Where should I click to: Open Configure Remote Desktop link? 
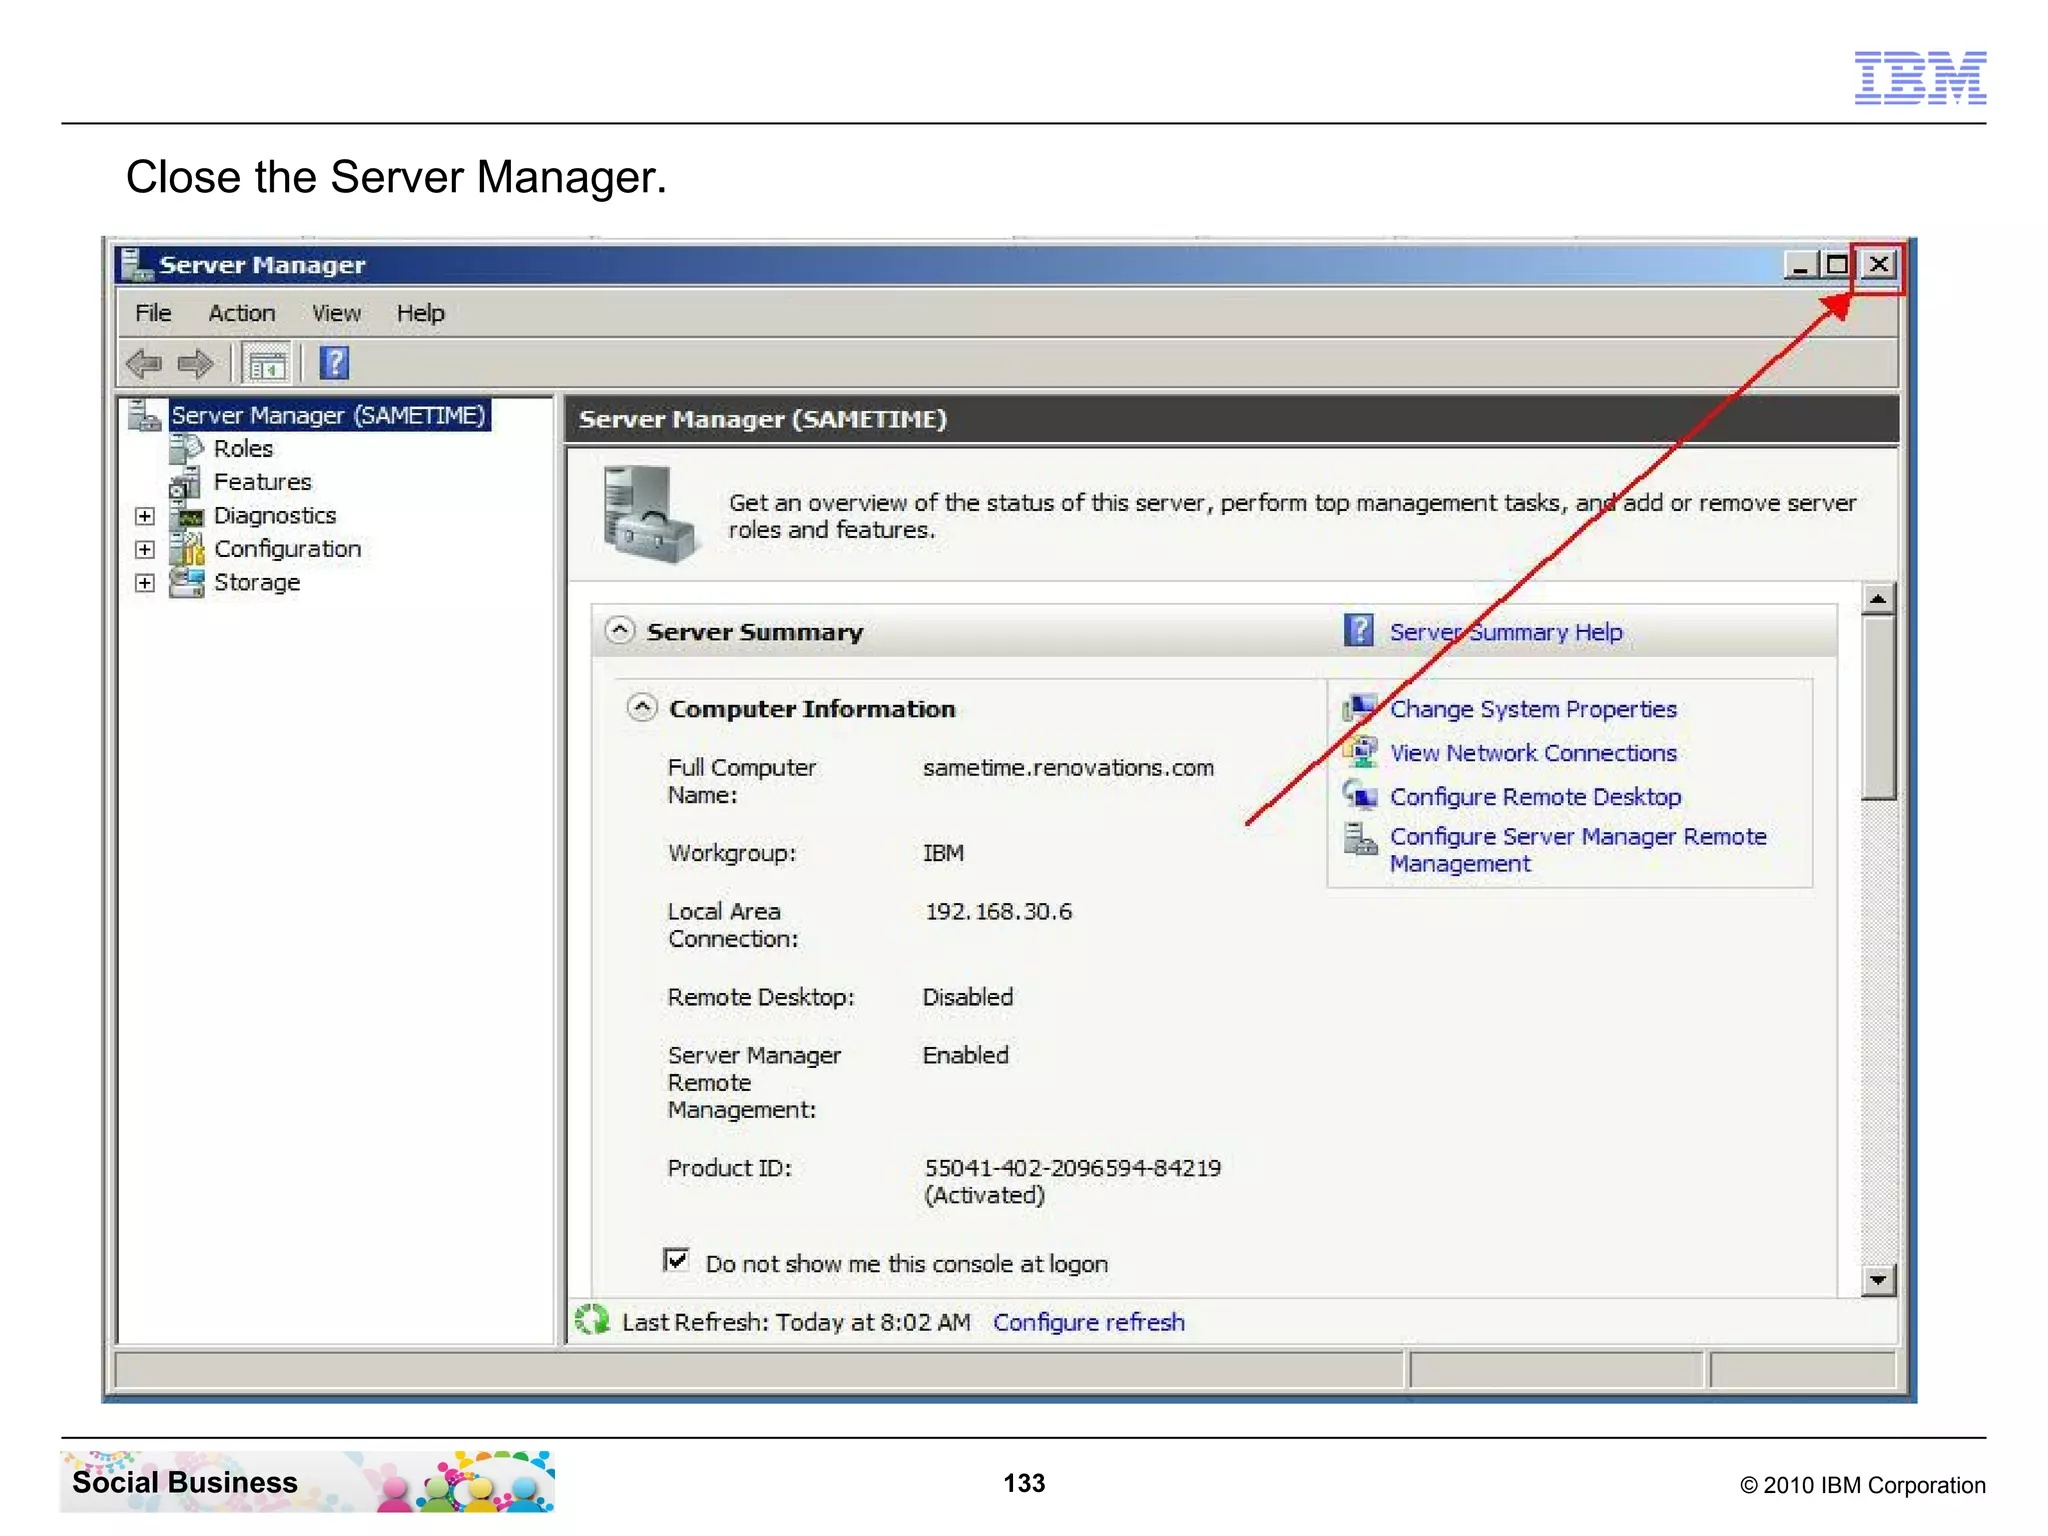pyautogui.click(x=1535, y=797)
